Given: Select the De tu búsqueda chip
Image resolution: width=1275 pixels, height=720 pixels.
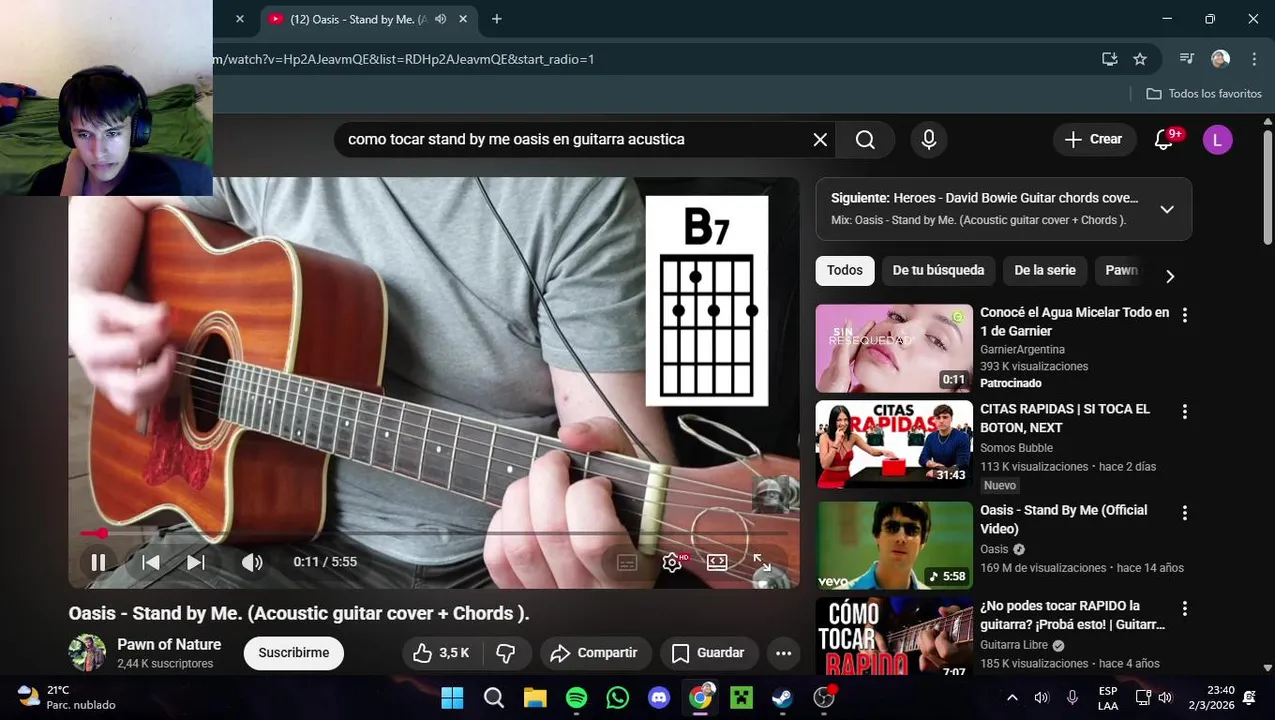Looking at the screenshot, I should coord(938,270).
